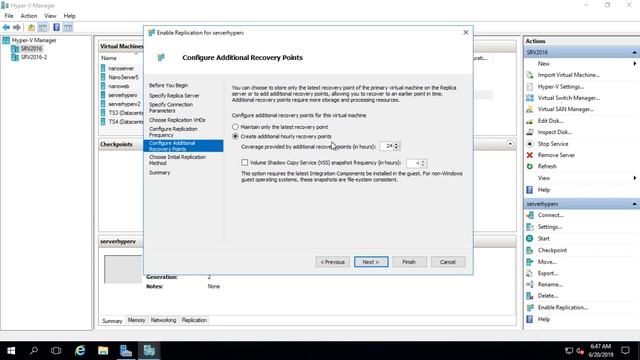The image size is (640, 360).
Task: Click Windows Start button
Action: click(11, 351)
